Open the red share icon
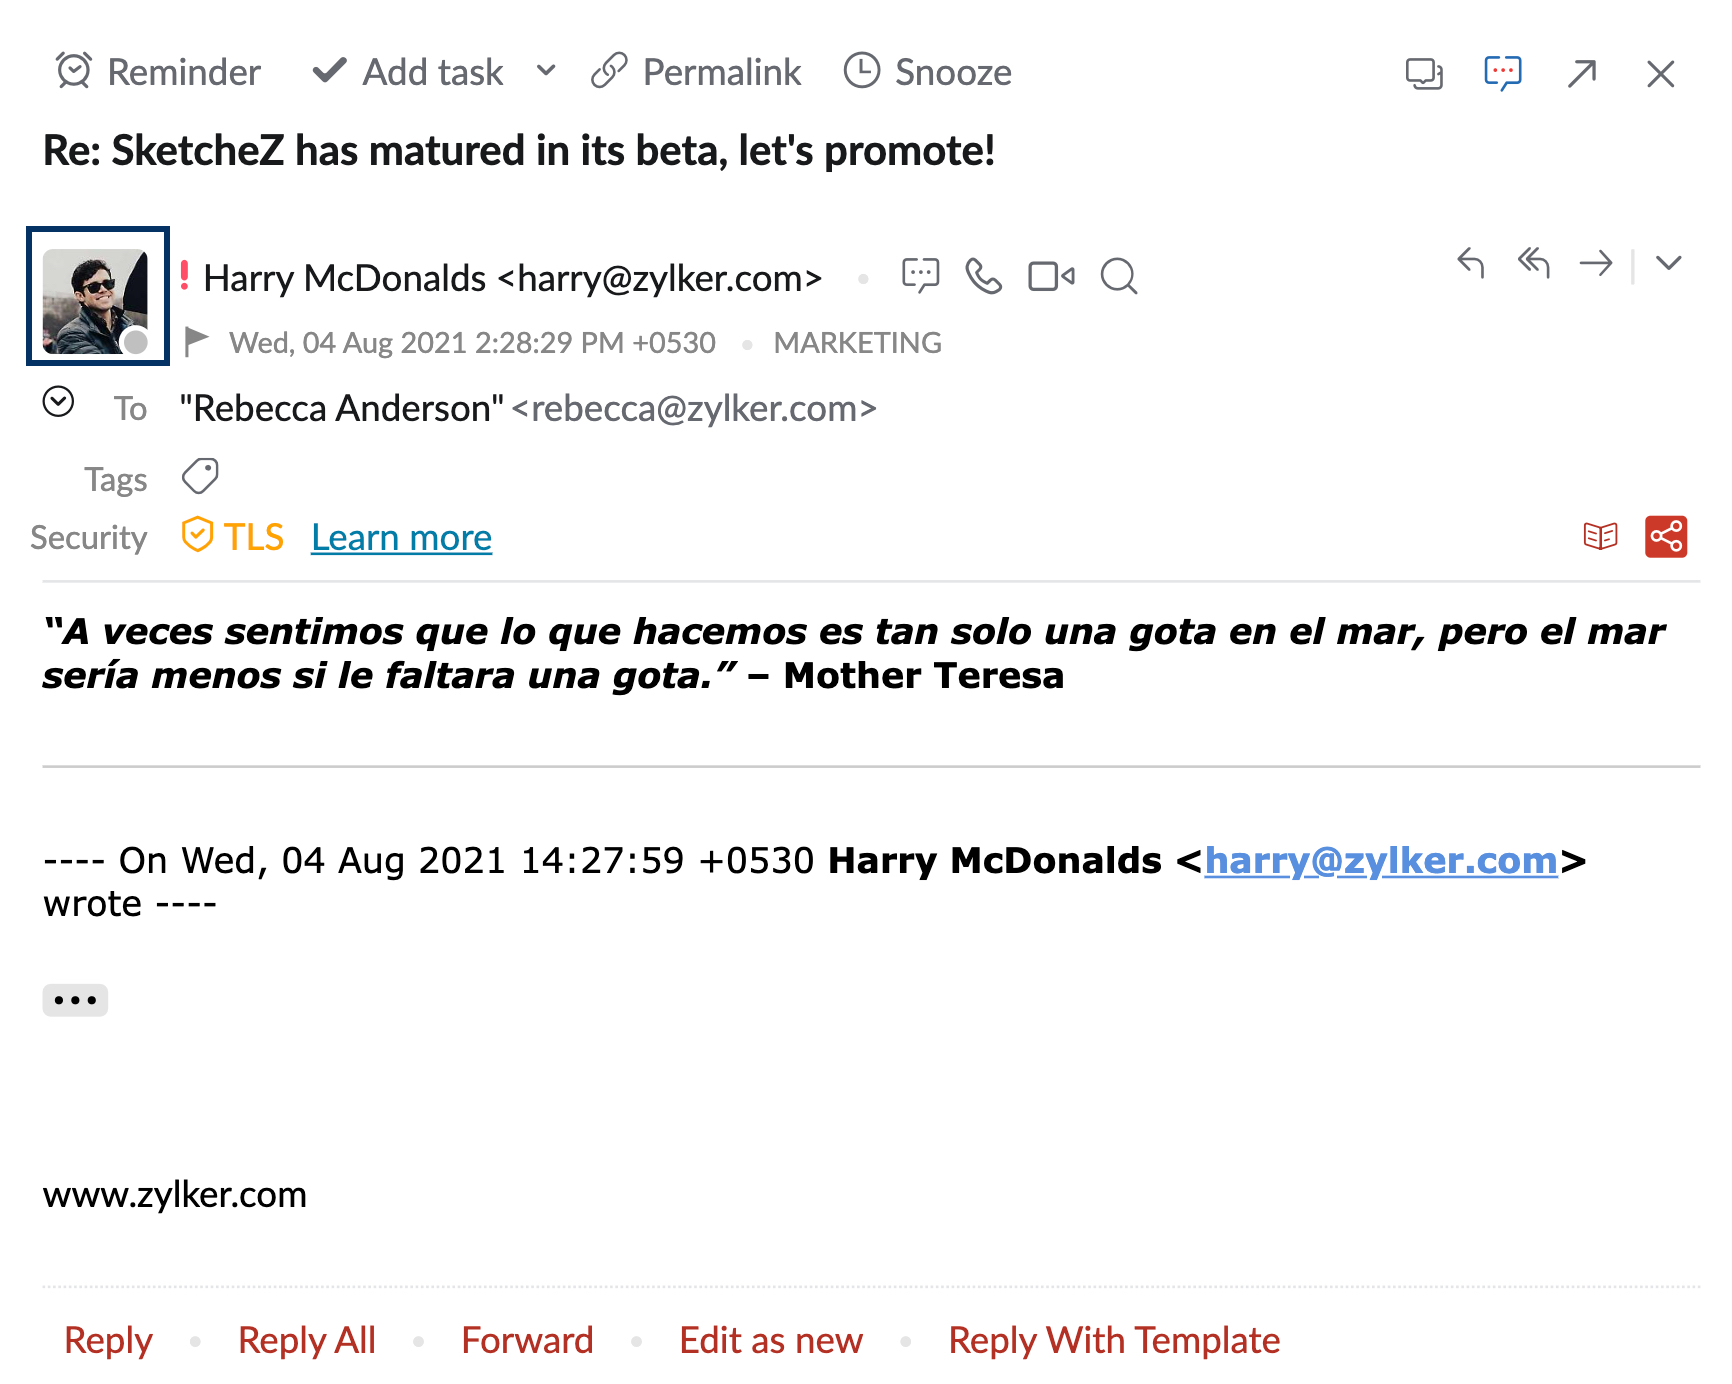 pyautogui.click(x=1666, y=537)
